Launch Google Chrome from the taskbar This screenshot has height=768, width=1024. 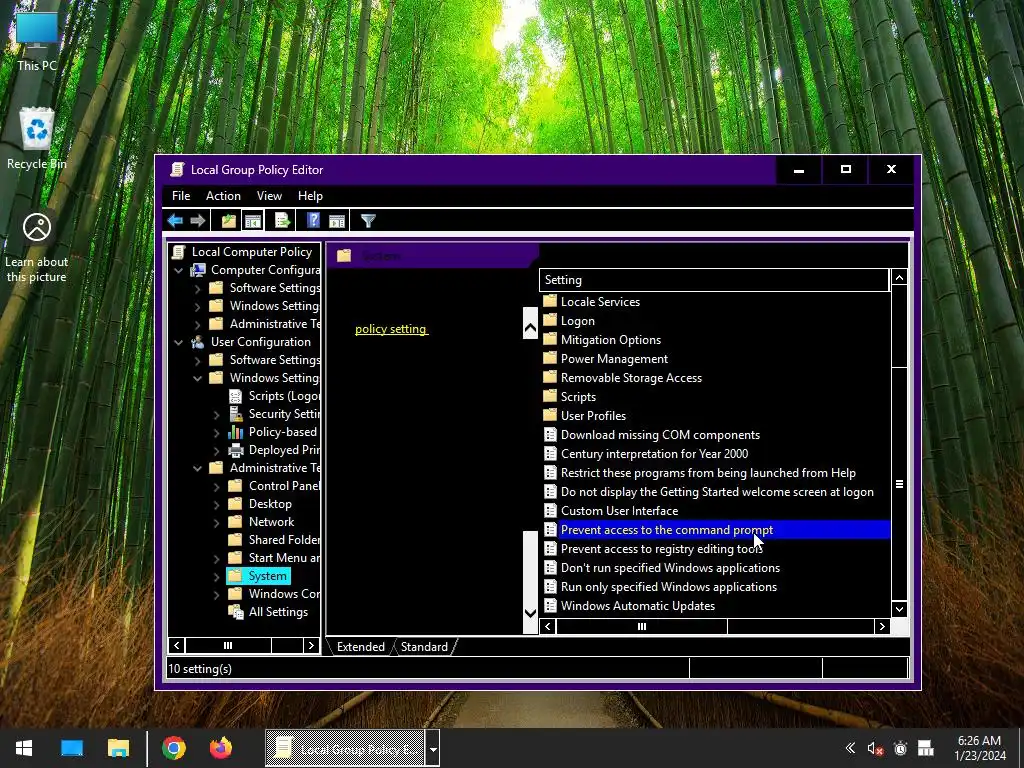[174, 748]
